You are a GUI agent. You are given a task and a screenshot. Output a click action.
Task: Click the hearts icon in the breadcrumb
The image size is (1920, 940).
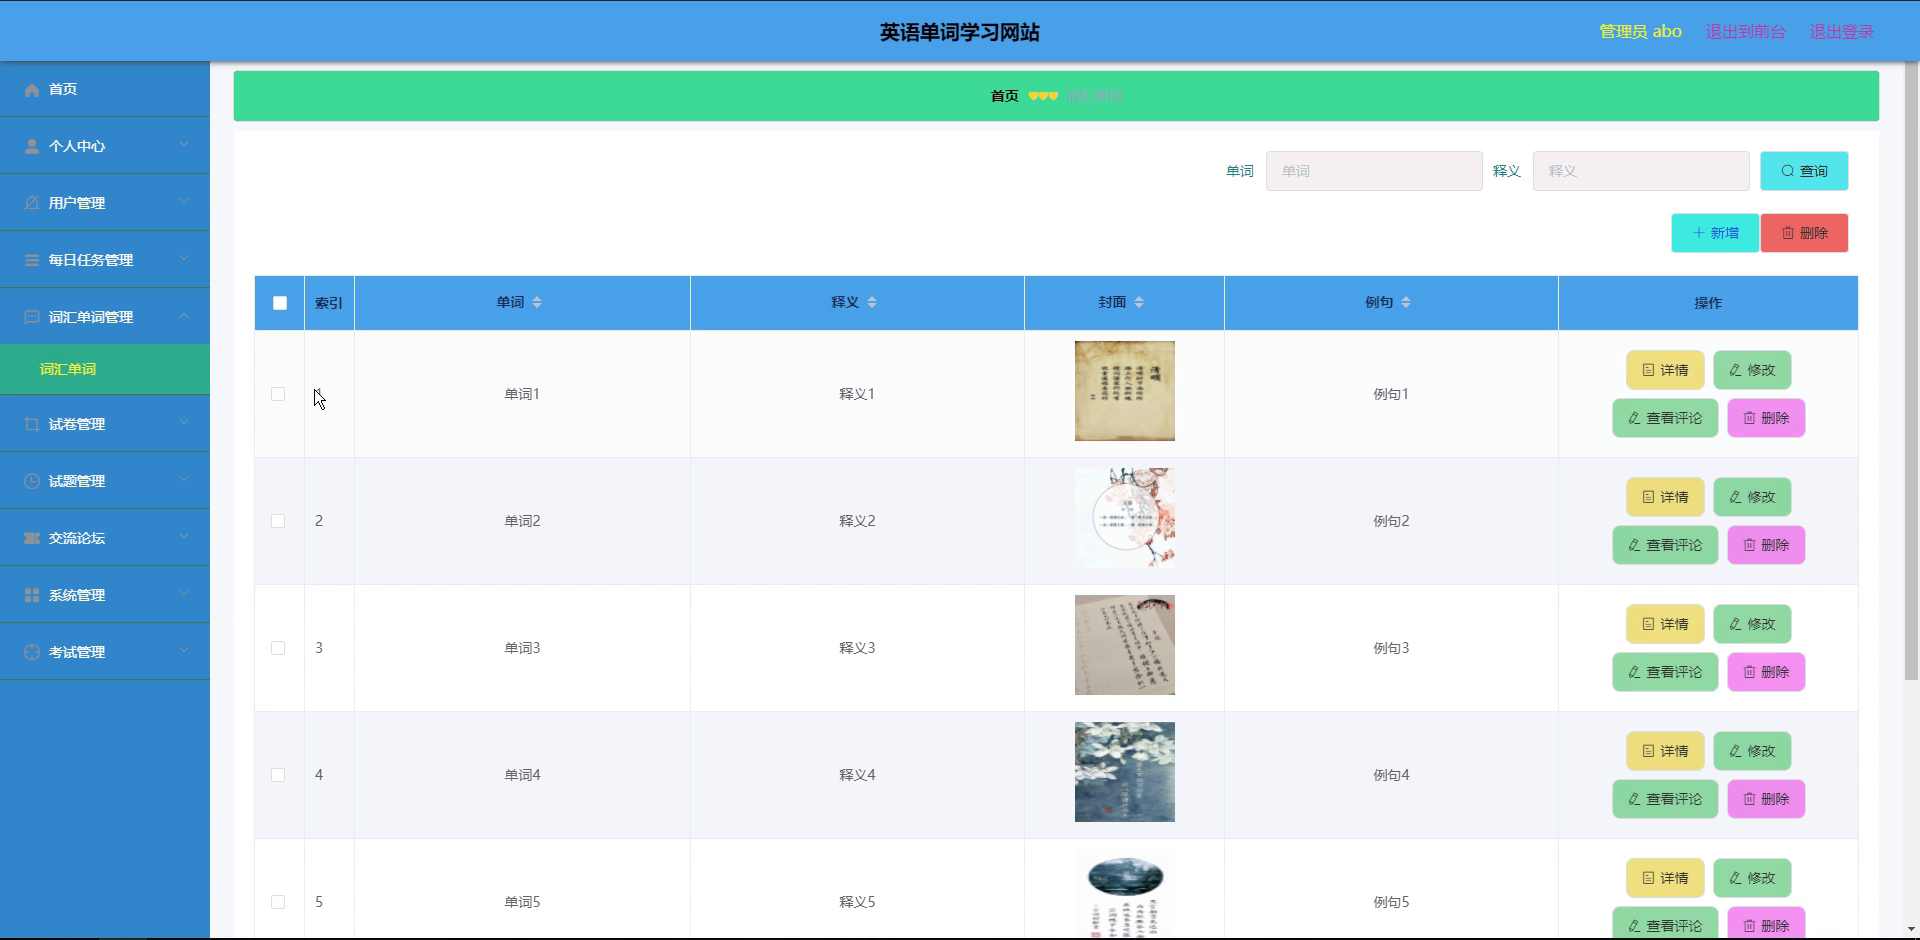click(x=1043, y=97)
